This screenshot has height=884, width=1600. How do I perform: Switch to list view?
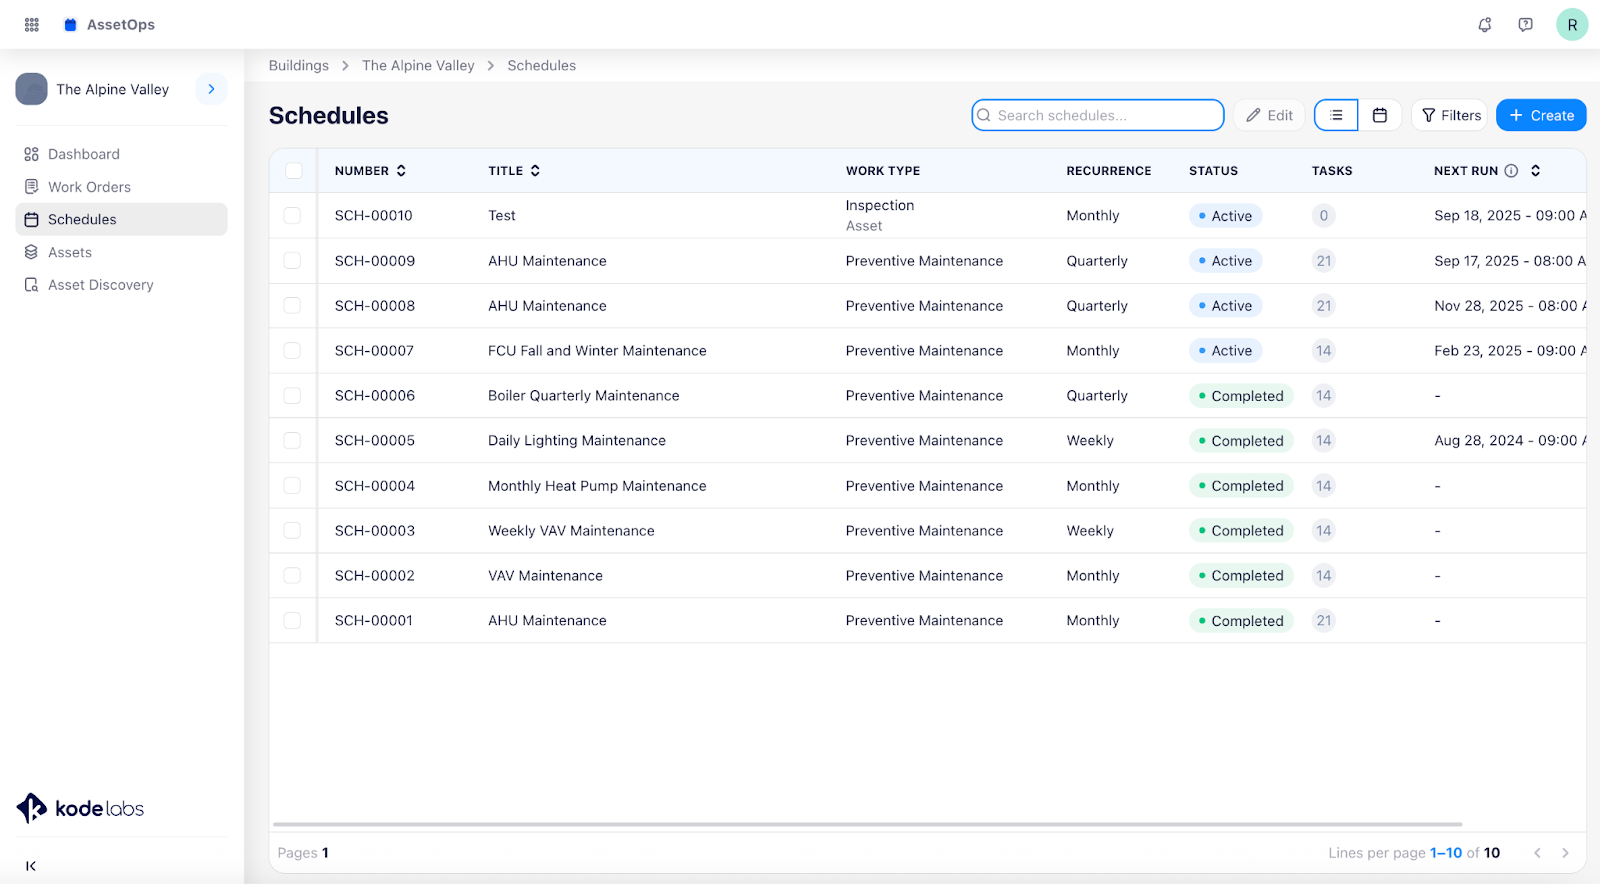(x=1336, y=115)
